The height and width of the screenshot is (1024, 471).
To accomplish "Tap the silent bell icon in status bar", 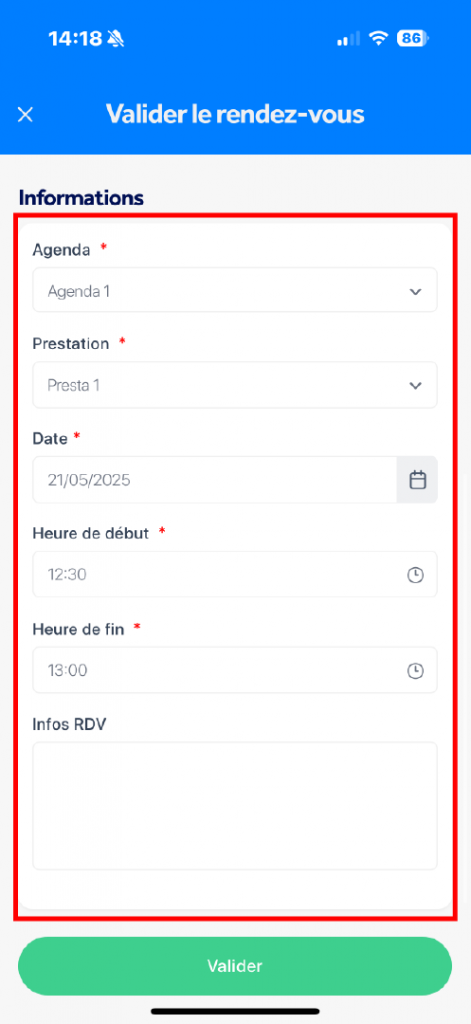I will [x=116, y=39].
